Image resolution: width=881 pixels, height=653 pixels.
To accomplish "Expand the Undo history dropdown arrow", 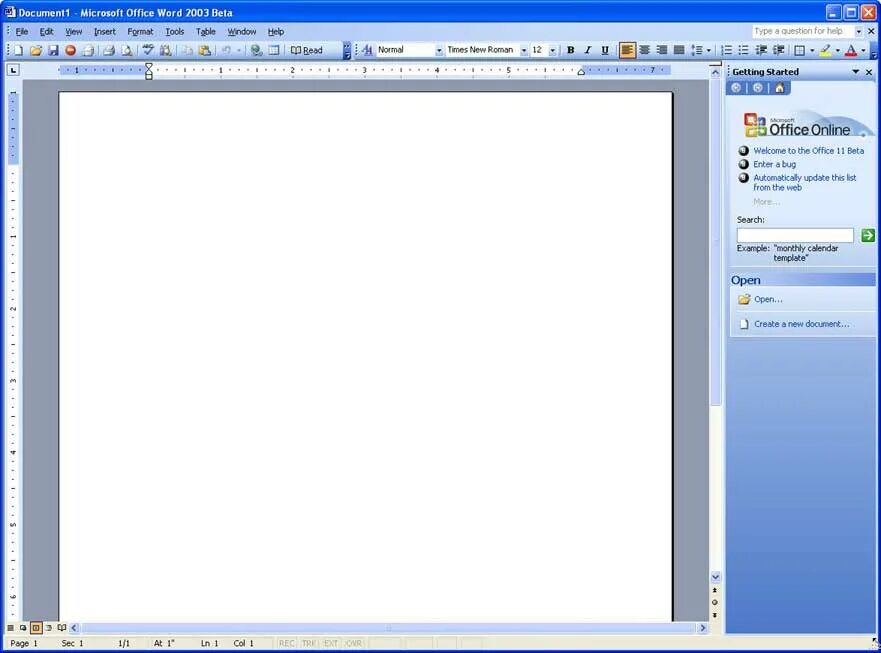I will 239,51.
